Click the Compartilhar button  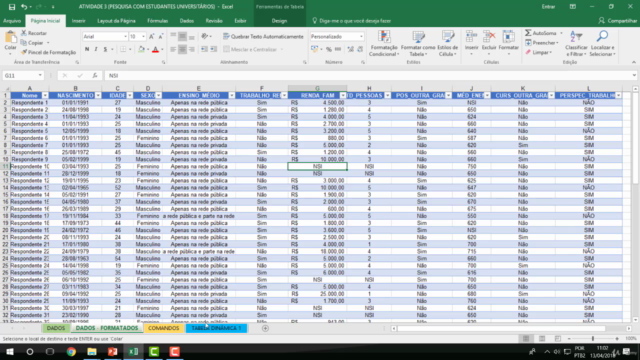[x=617, y=21]
